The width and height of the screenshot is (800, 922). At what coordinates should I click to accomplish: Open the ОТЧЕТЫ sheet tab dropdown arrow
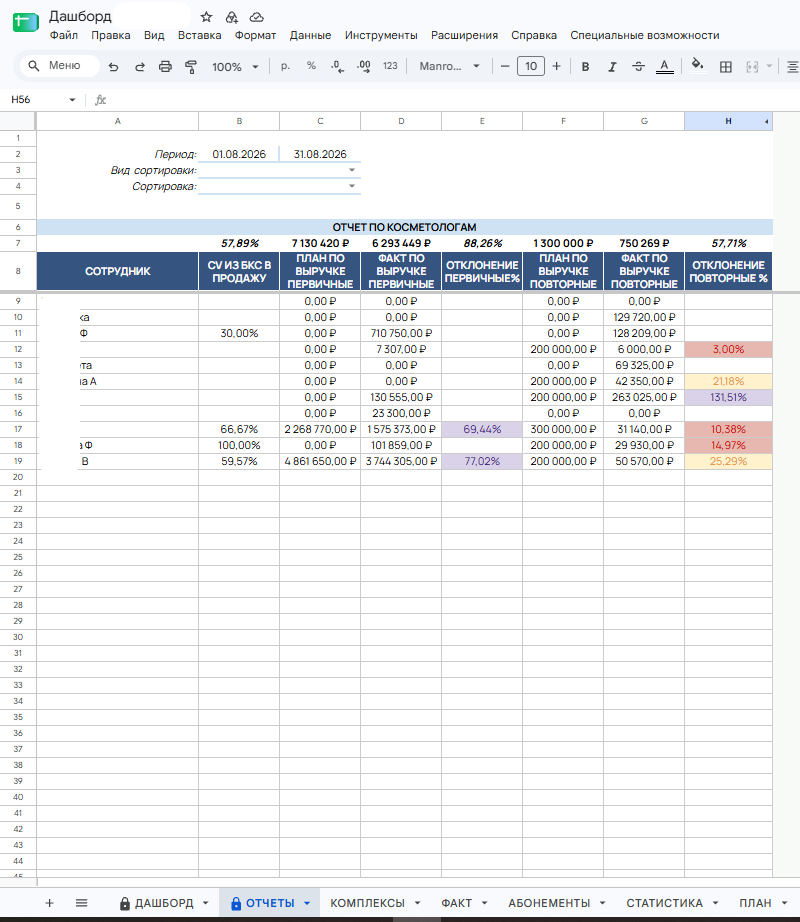point(307,903)
